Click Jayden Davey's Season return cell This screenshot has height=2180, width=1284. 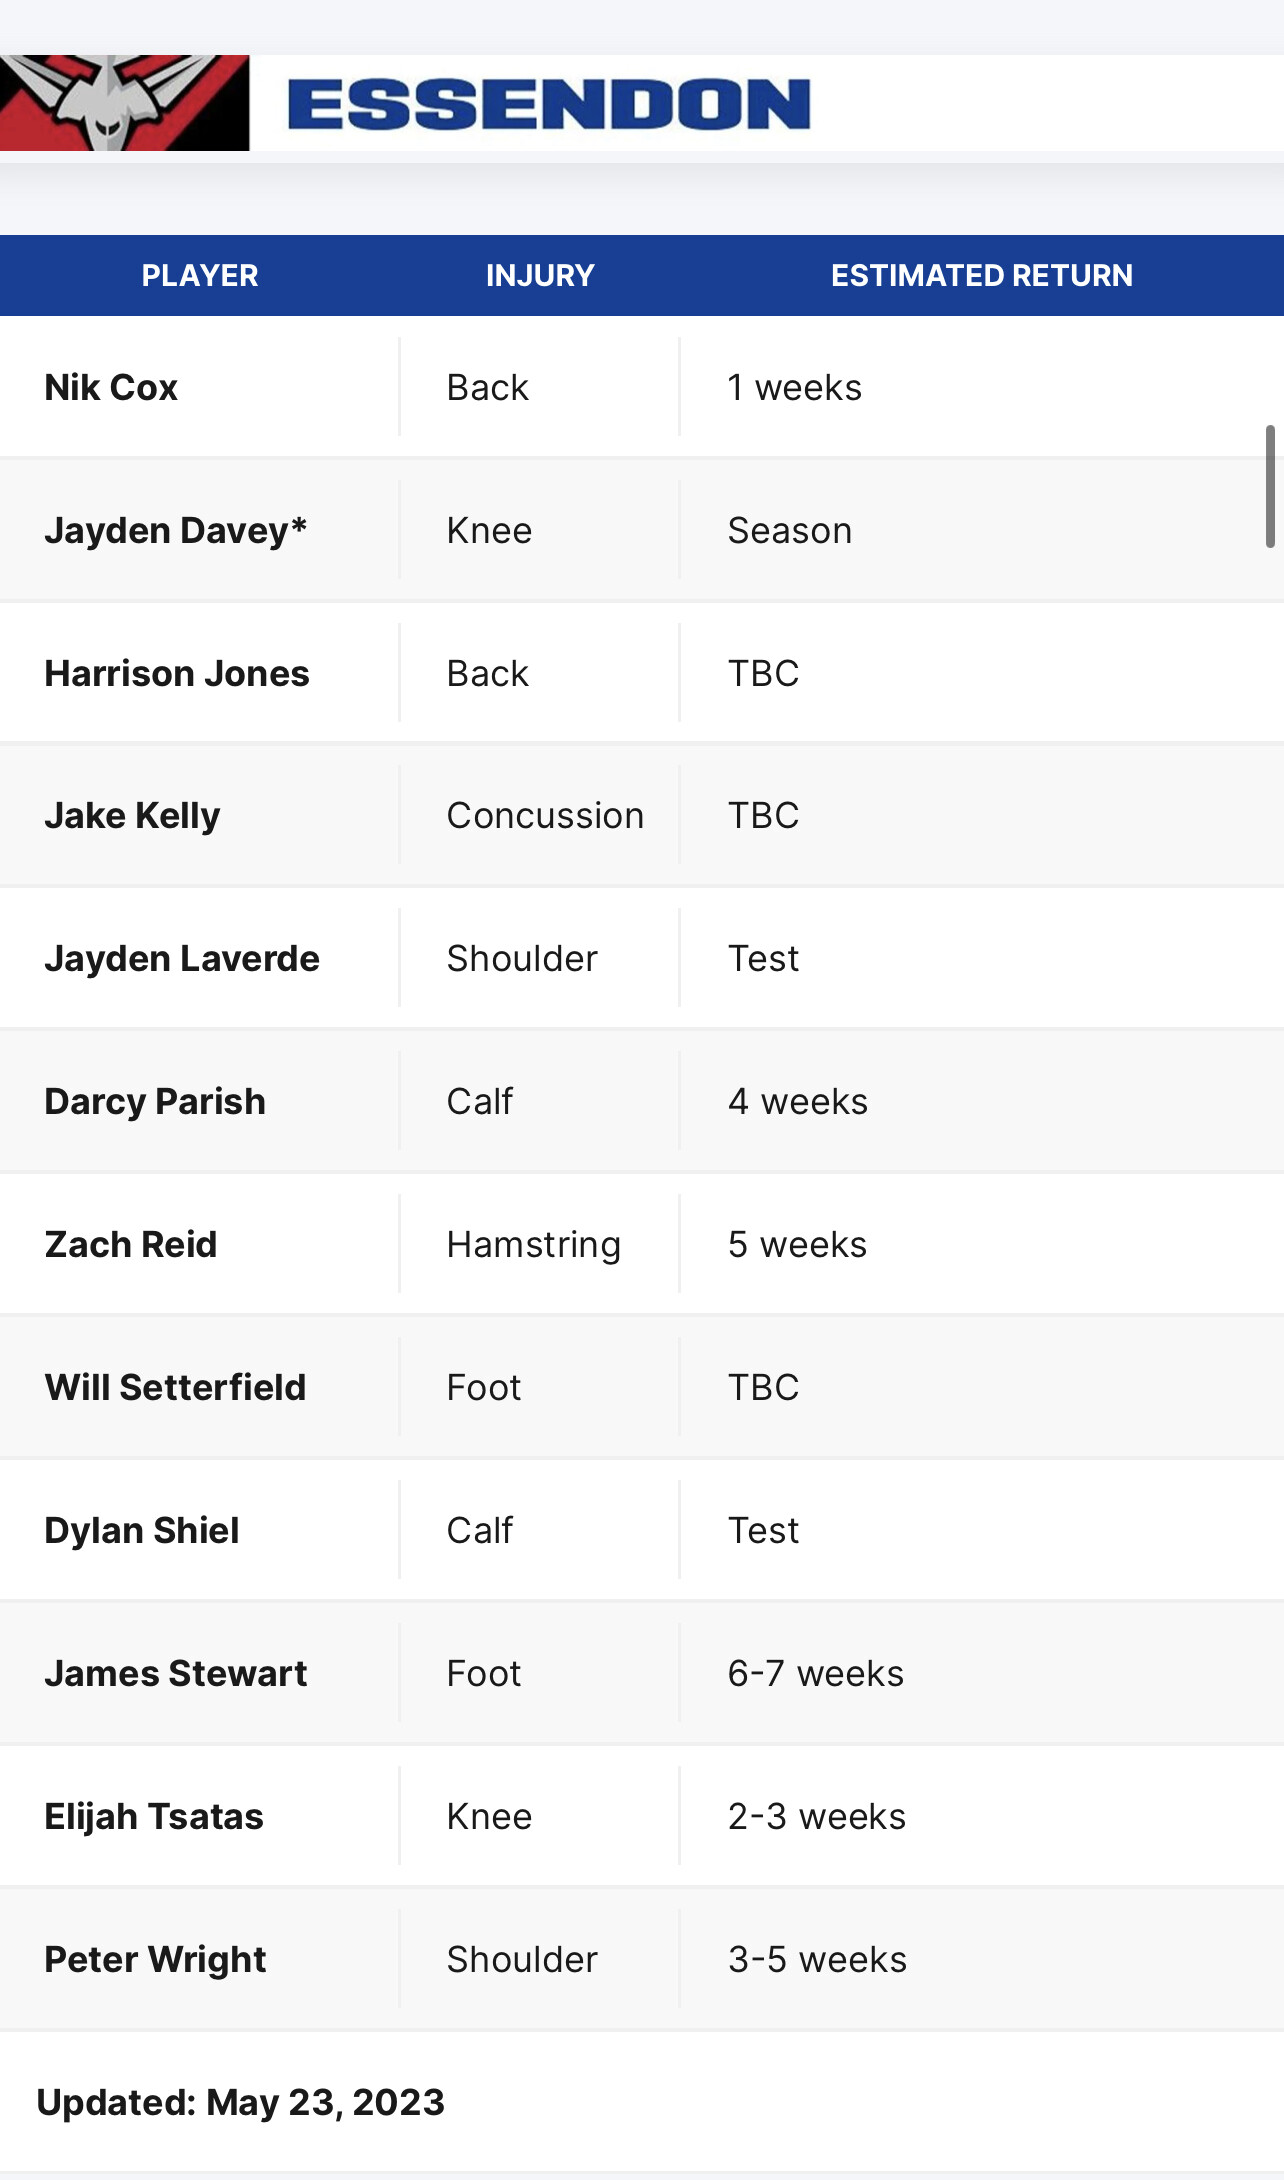(790, 530)
